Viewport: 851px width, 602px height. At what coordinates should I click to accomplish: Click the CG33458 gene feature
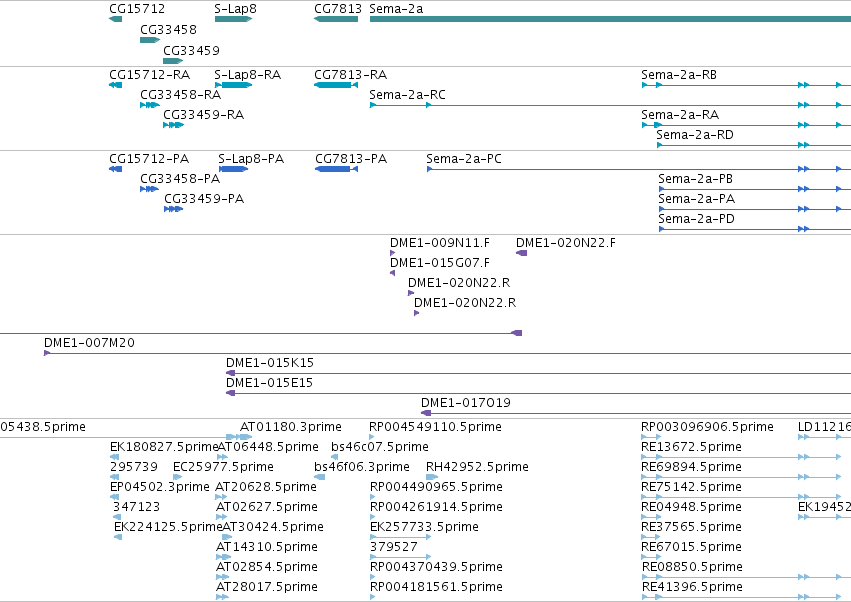pyautogui.click(x=150, y=40)
